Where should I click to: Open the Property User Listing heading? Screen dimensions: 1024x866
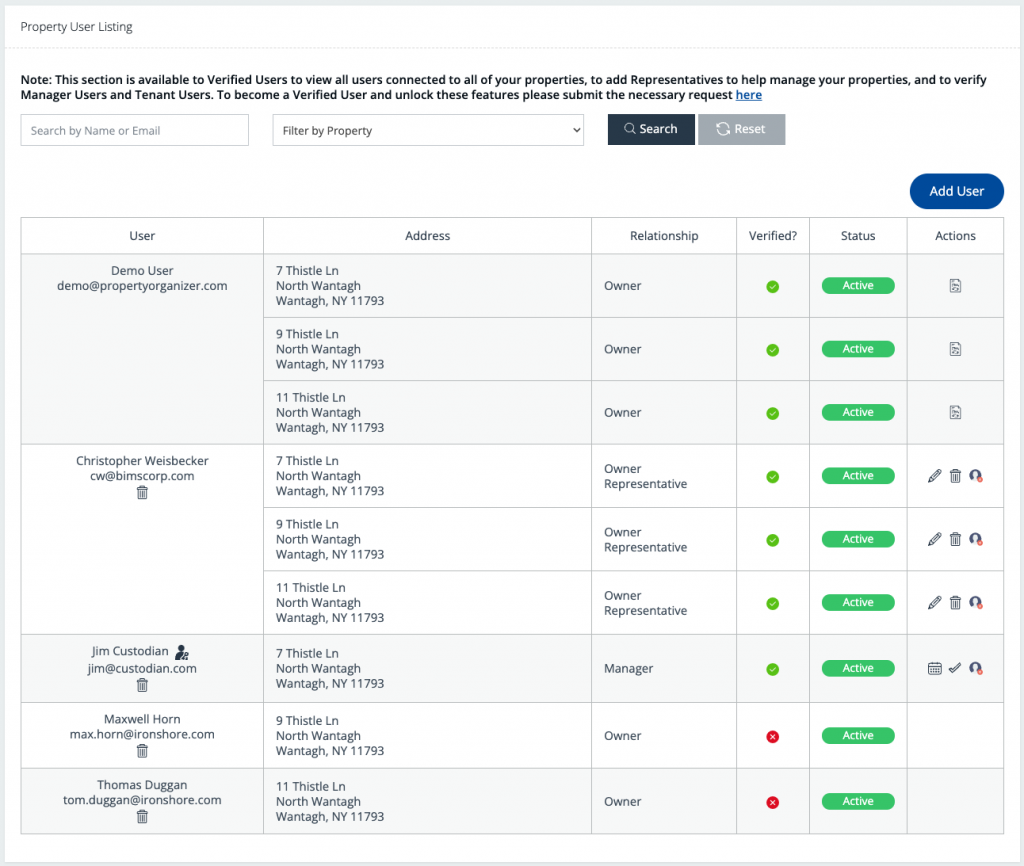[76, 27]
